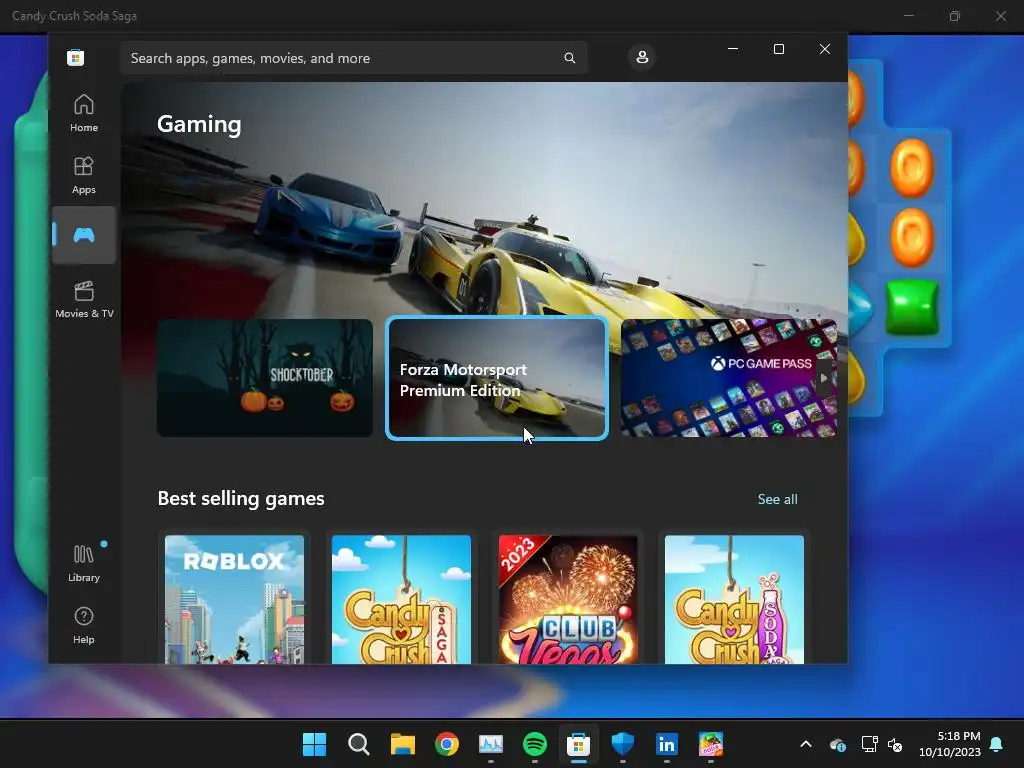The width and height of the screenshot is (1024, 768).
Task: Minimize the Microsoft Store window
Action: click(733, 49)
